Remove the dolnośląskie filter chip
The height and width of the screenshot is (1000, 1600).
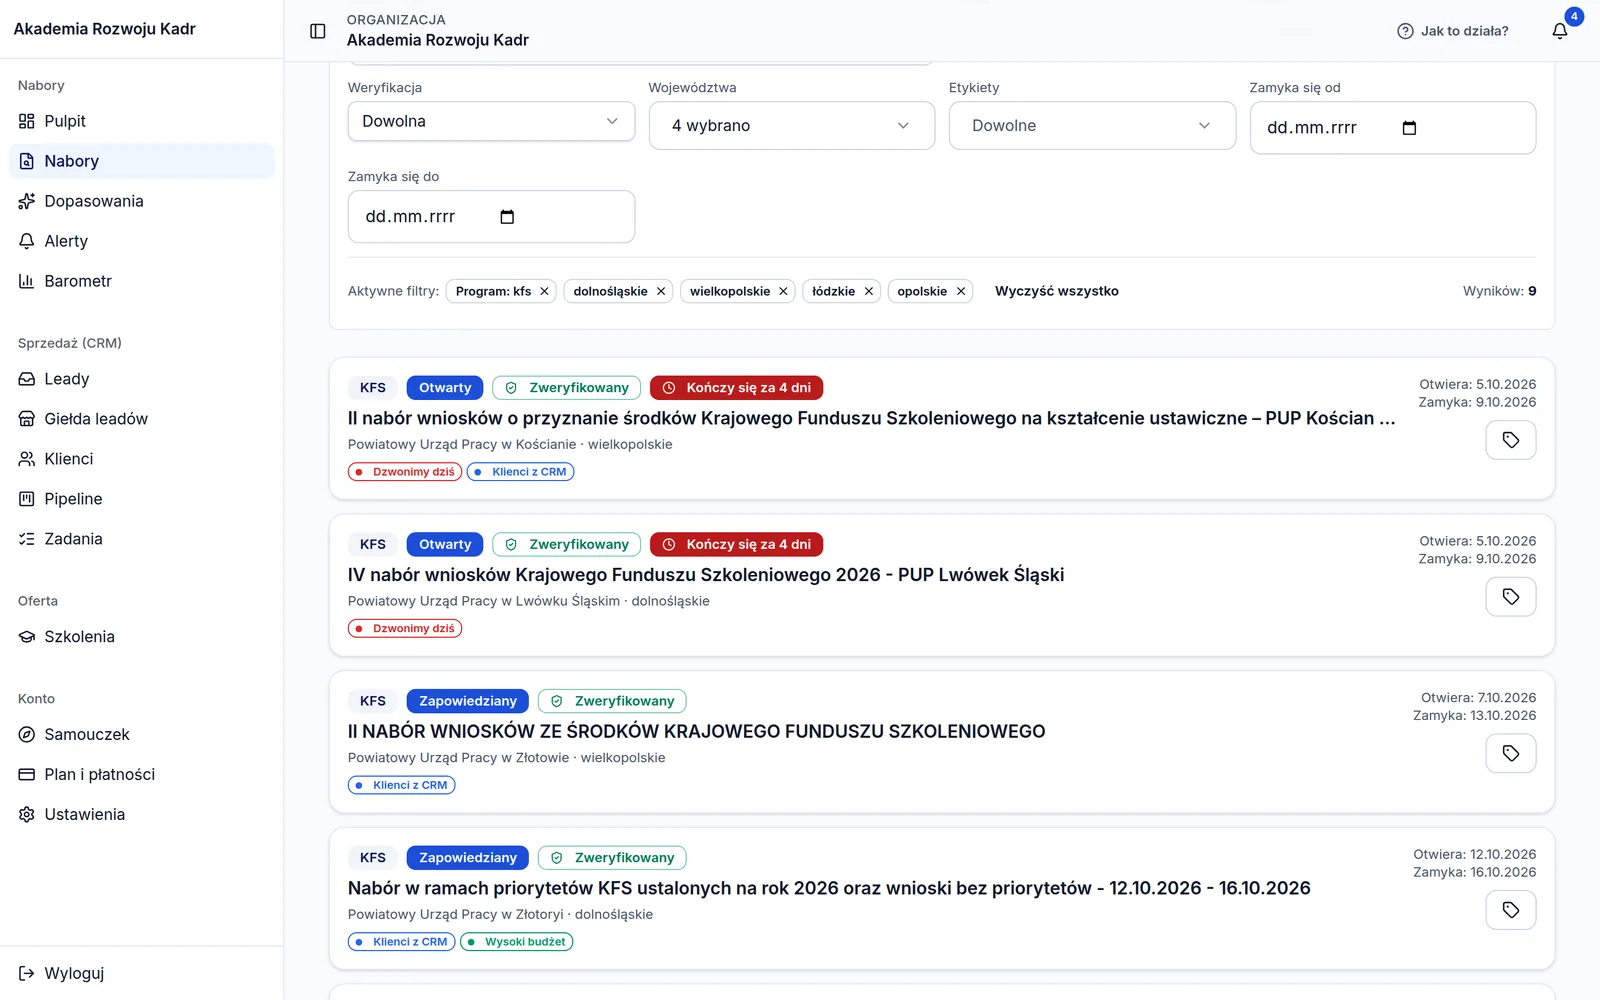tap(661, 292)
